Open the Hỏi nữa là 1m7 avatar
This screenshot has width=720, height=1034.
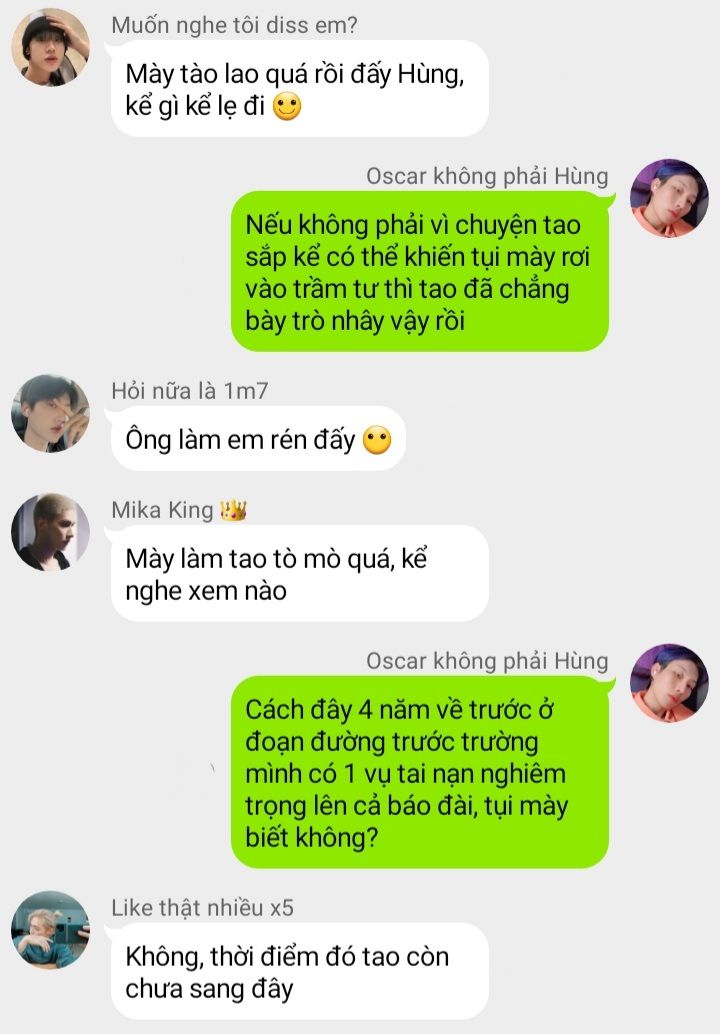(50, 413)
